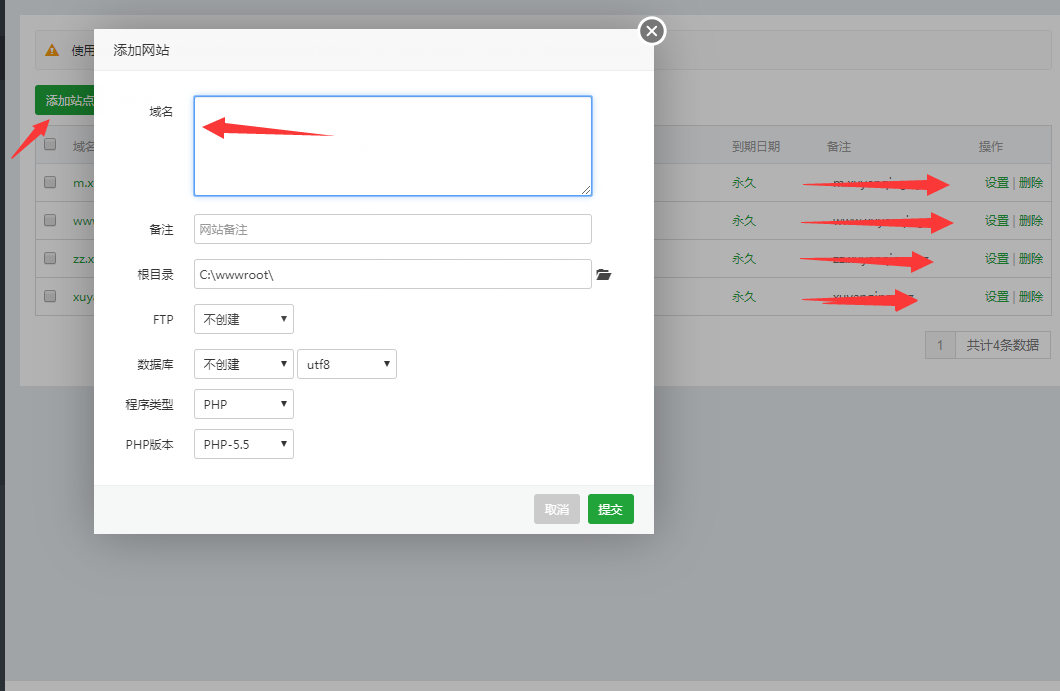Click 永久 expiry in the first row

click(x=744, y=183)
